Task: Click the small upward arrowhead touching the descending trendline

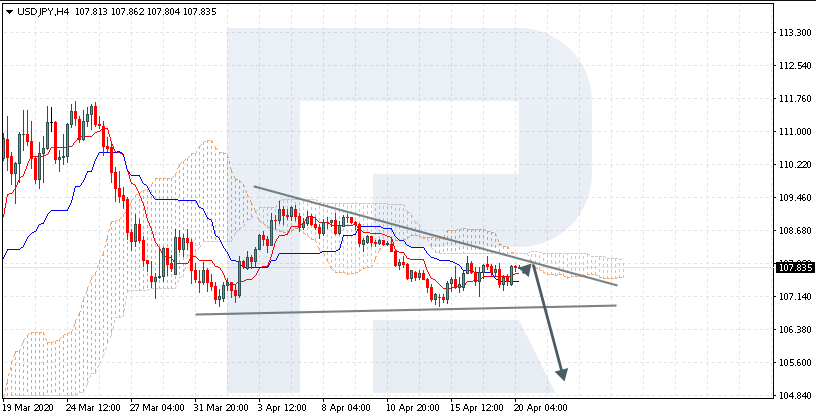Action: point(524,268)
